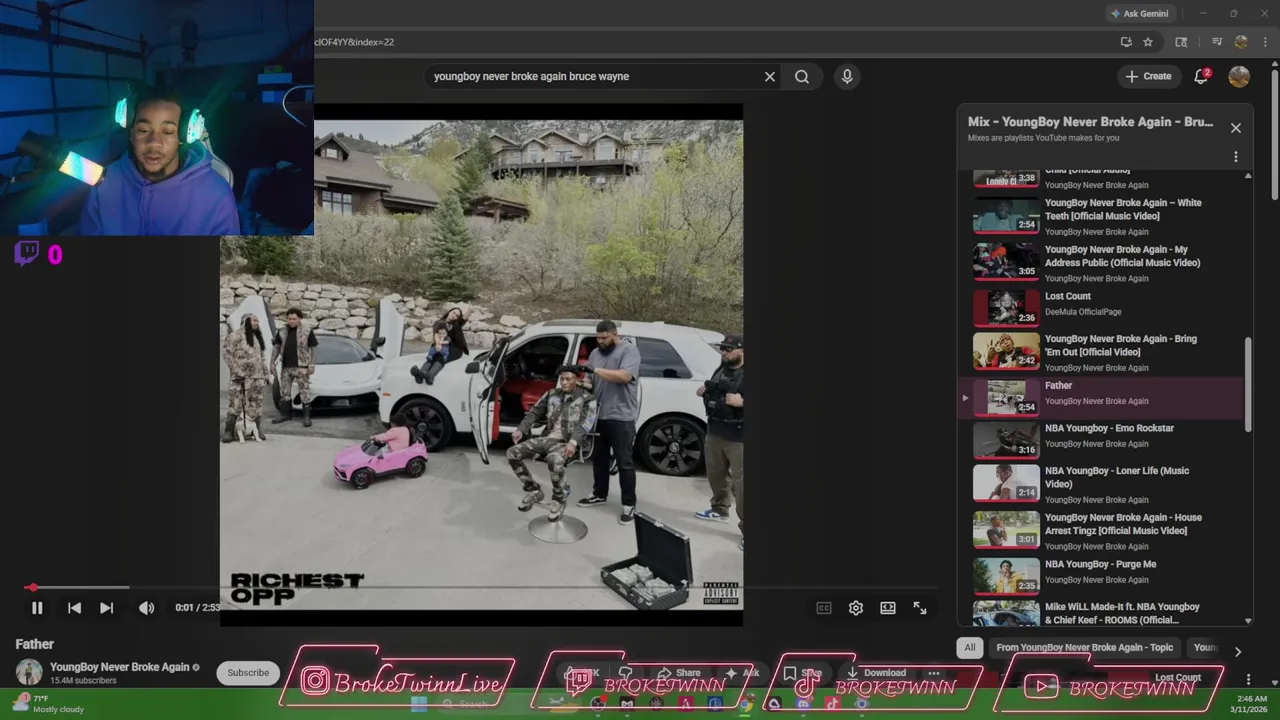Enter fullscreen mode

tap(920, 608)
